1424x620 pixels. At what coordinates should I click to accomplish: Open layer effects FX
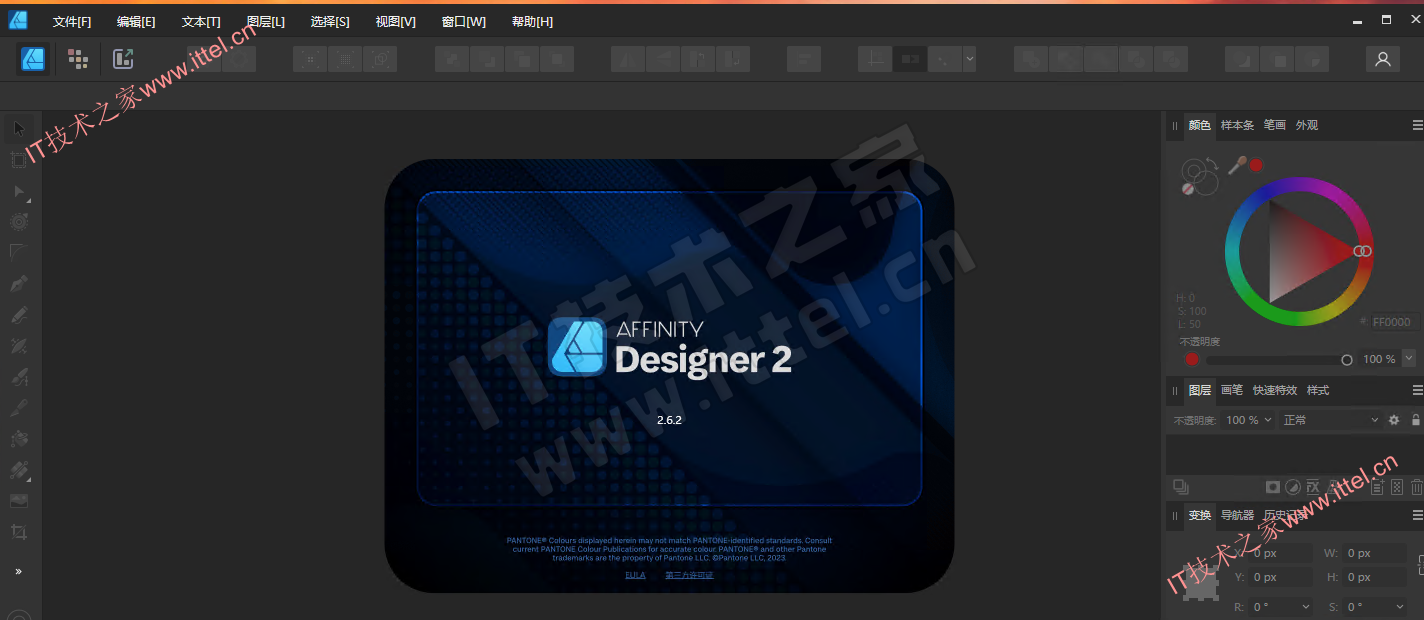pyautogui.click(x=1314, y=487)
